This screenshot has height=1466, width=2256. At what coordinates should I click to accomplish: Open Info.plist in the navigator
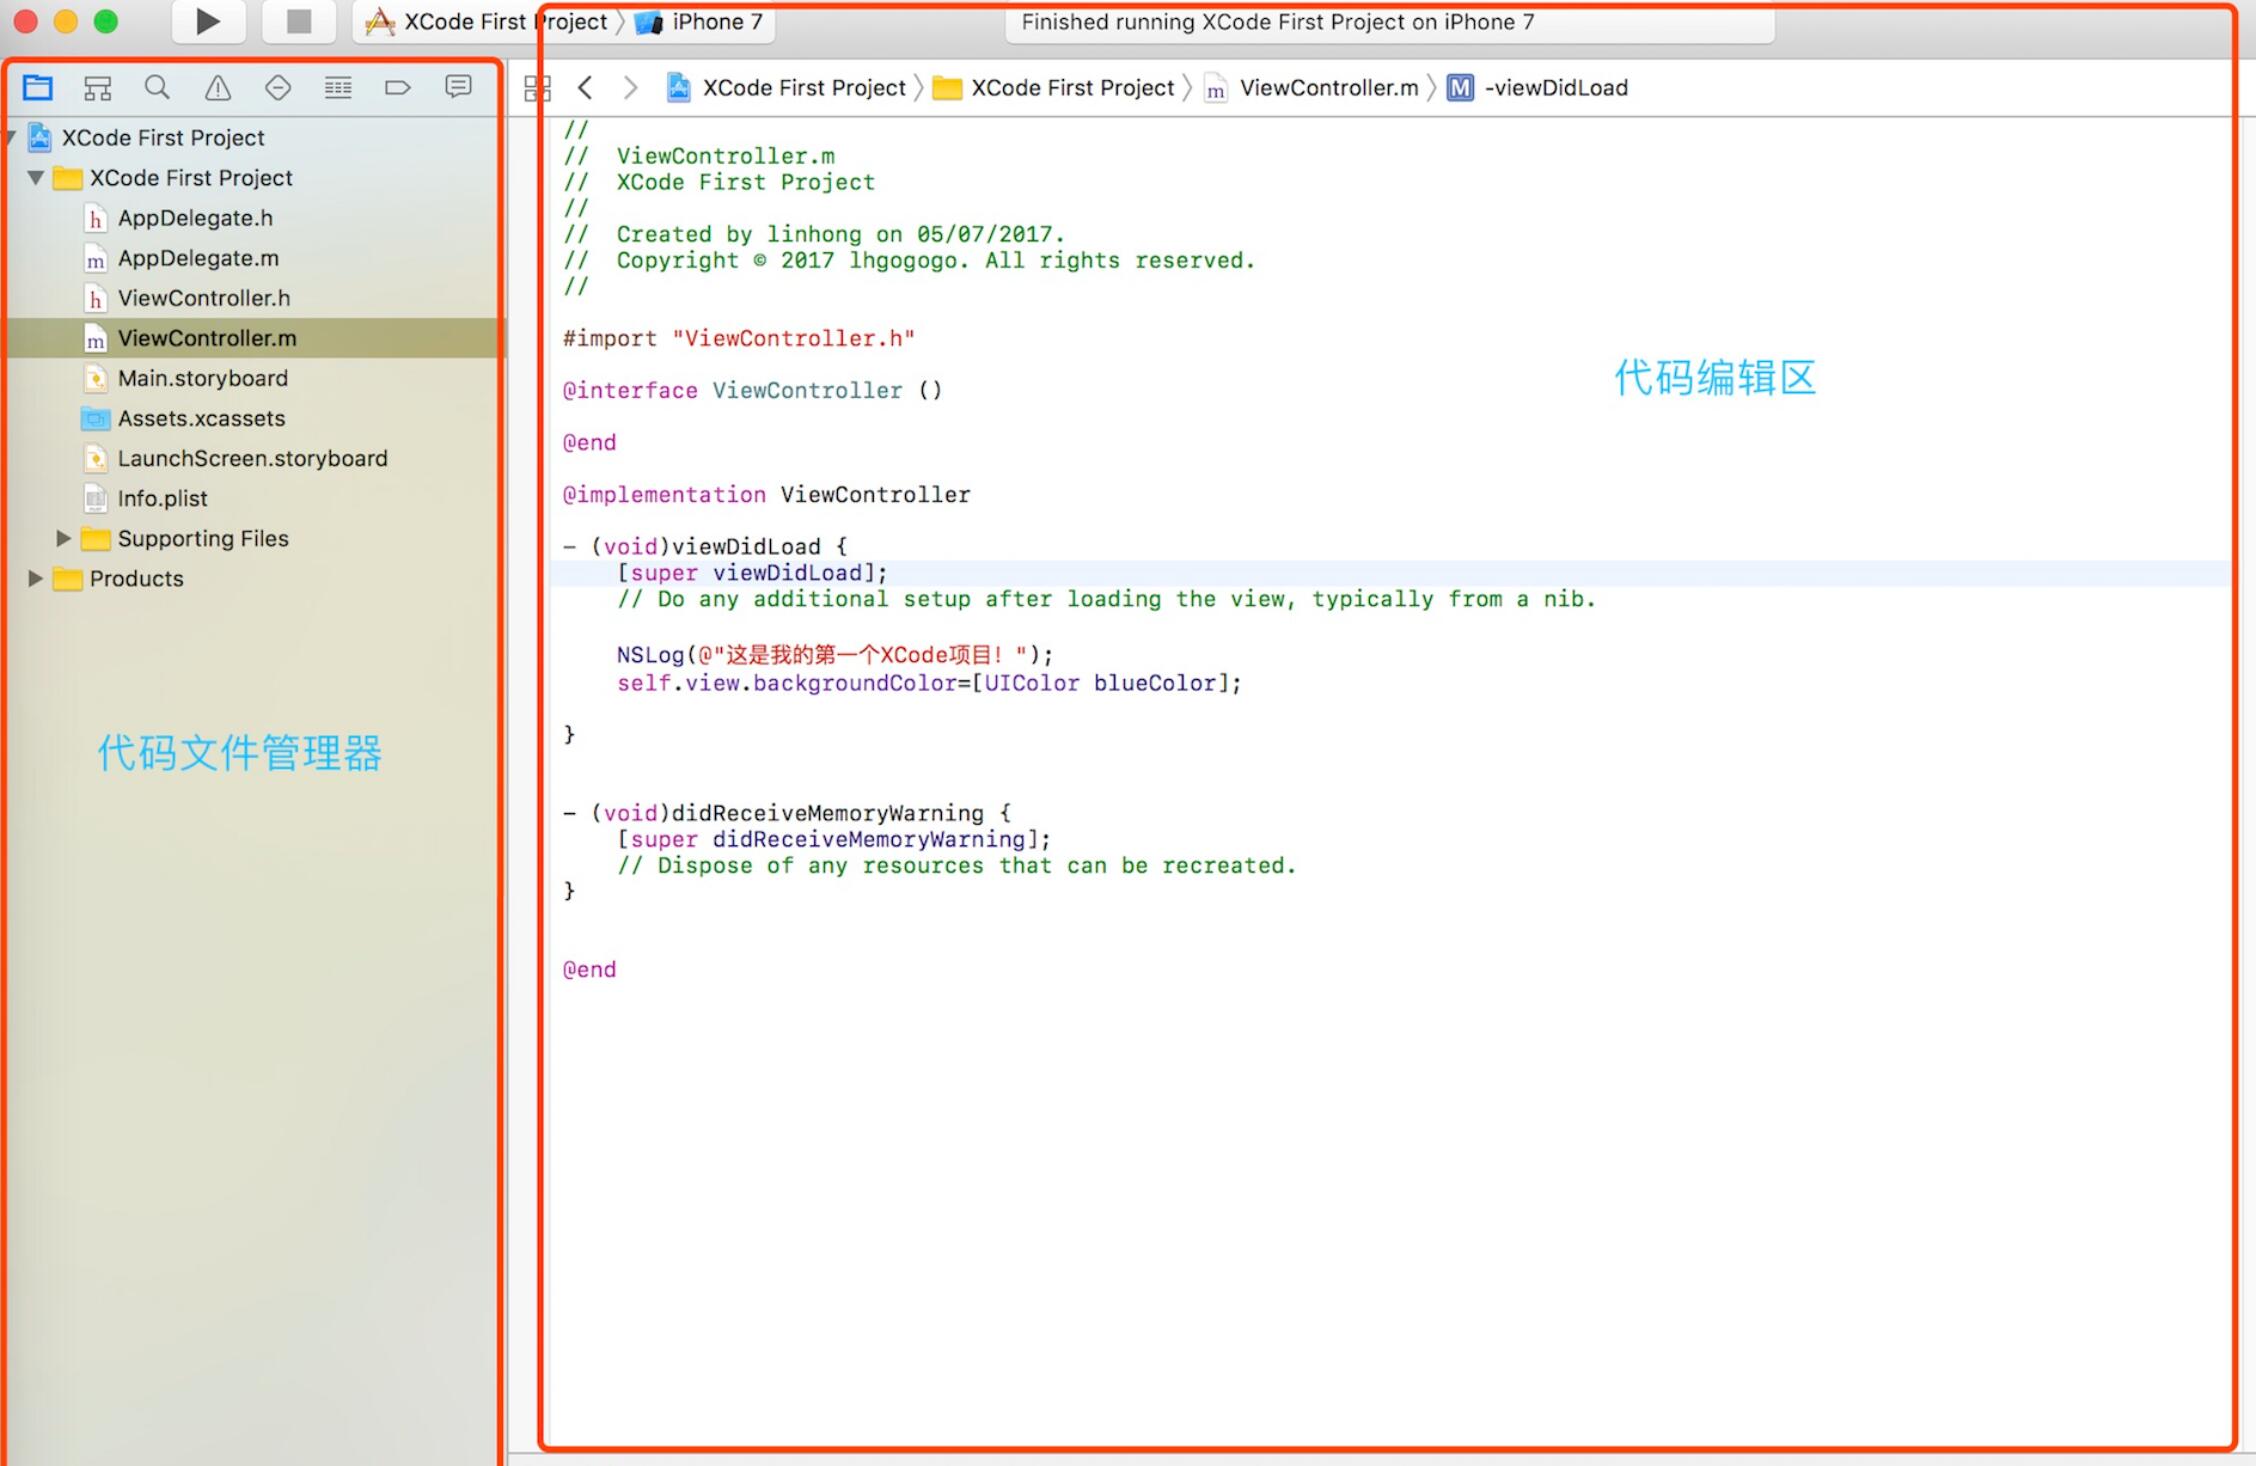[162, 498]
